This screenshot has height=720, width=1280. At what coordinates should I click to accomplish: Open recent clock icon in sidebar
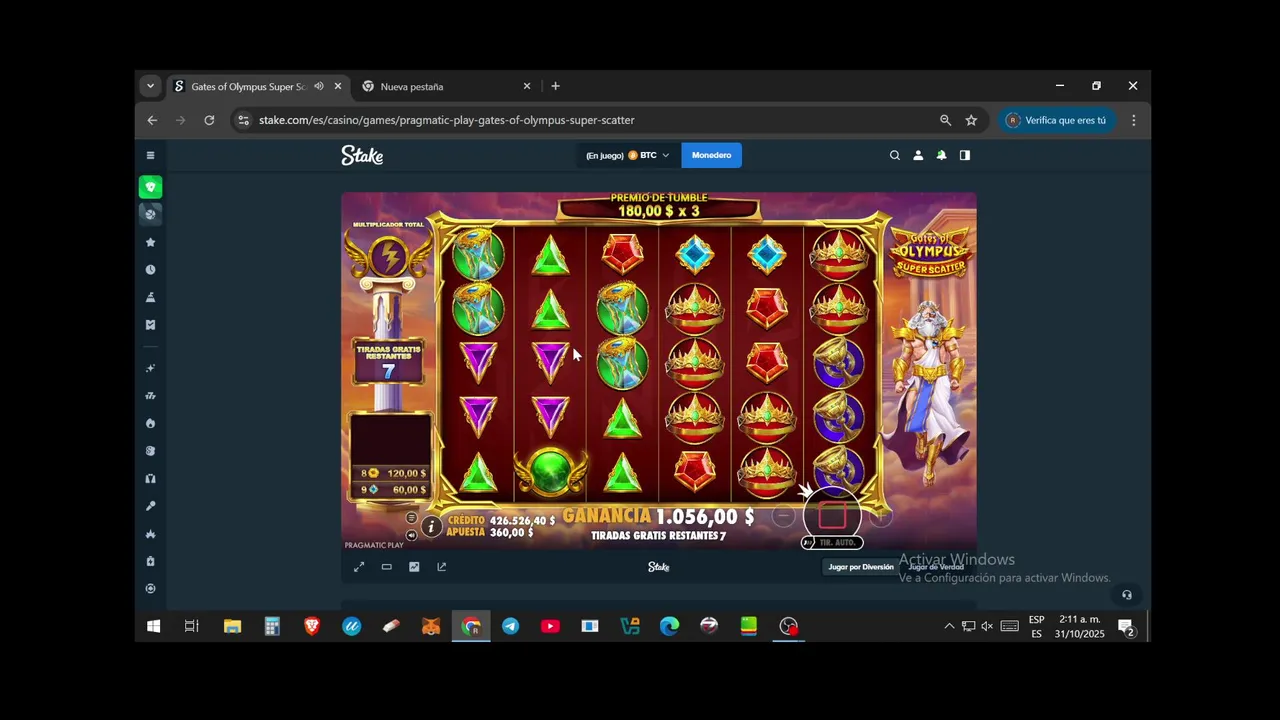point(150,270)
